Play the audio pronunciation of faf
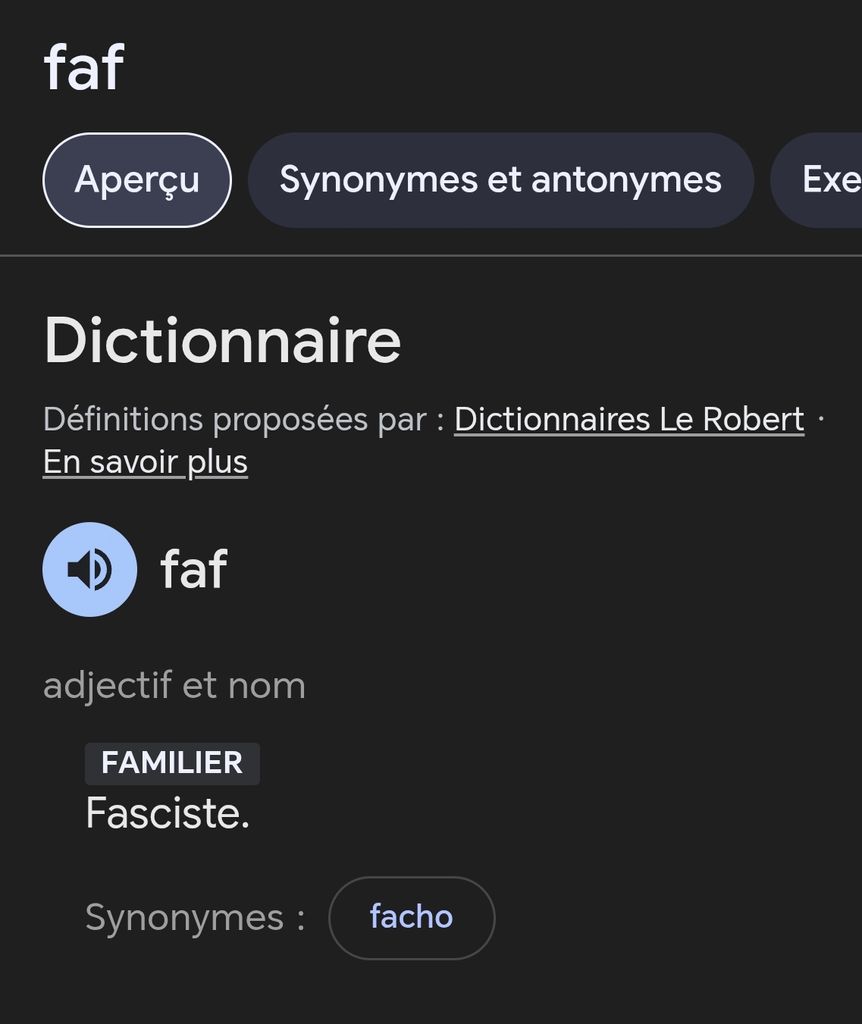Viewport: 862px width, 1024px height. 90,569
